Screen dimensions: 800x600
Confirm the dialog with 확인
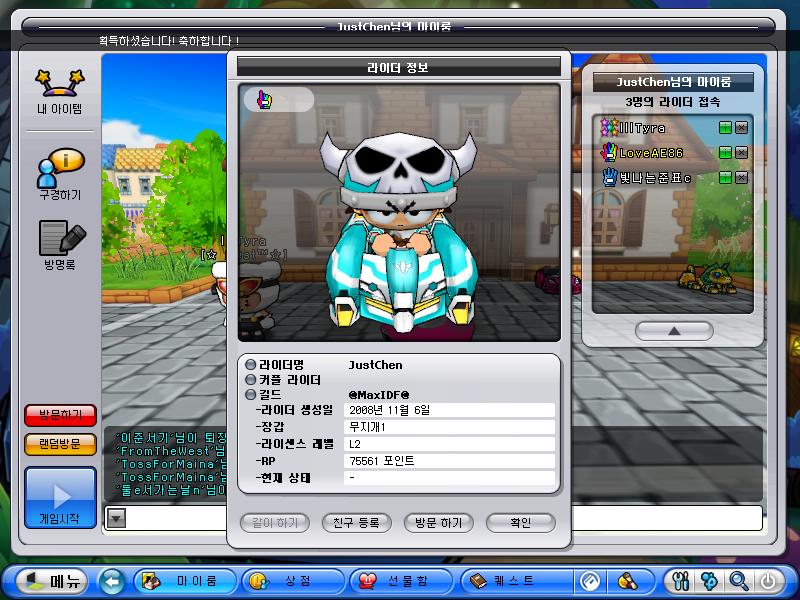tap(521, 523)
